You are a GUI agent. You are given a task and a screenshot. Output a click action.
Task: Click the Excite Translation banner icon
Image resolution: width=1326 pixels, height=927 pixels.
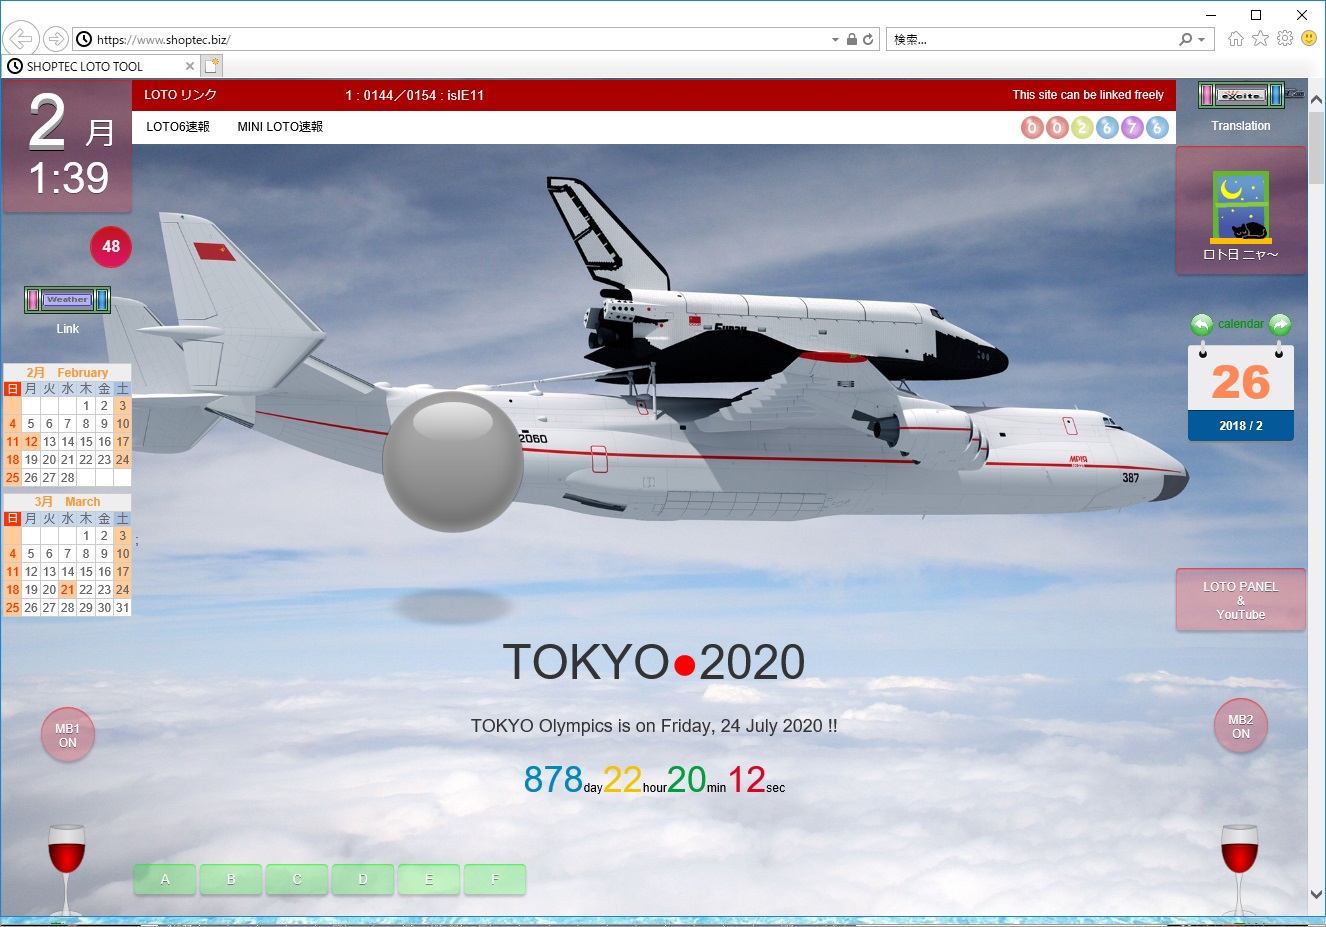(1241, 96)
